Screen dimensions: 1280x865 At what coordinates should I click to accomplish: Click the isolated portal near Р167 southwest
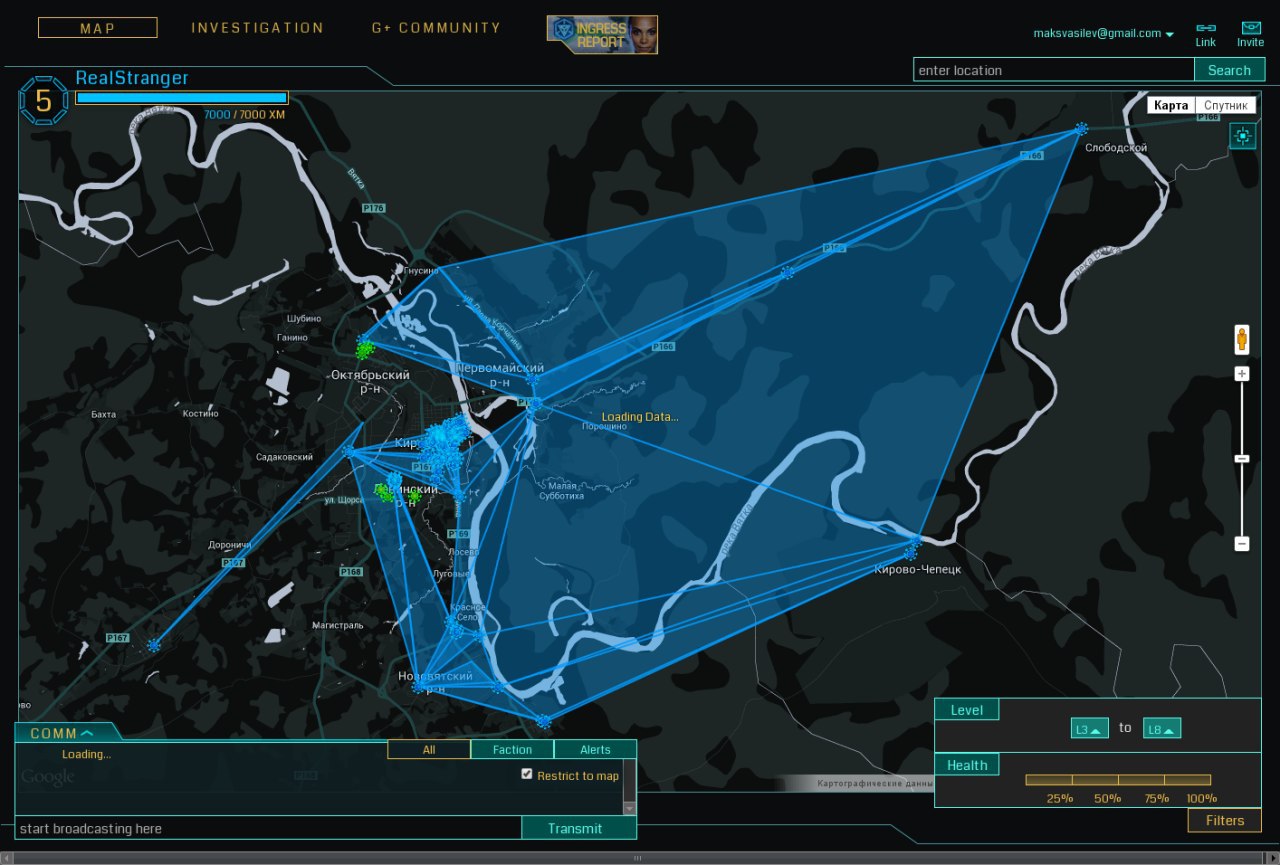tap(153, 646)
